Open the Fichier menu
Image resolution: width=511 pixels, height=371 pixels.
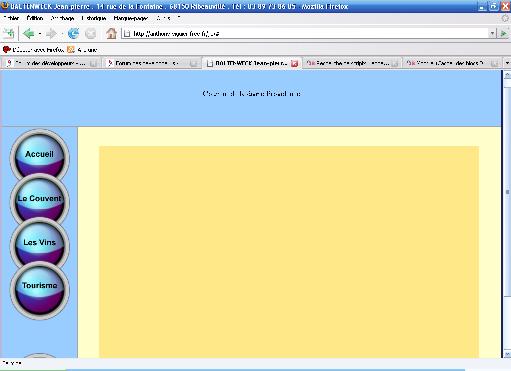click(x=11, y=18)
